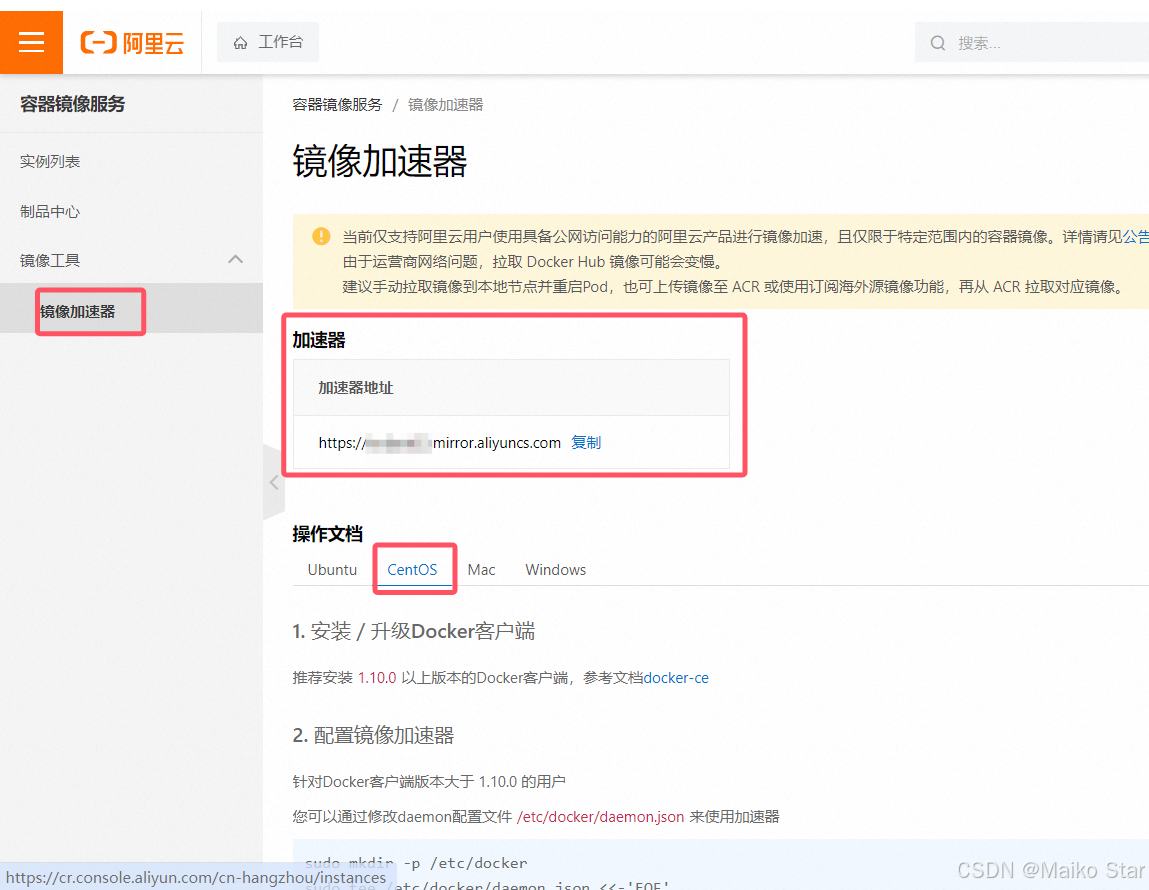Click the 容器镜像服务 sidebar title
The height and width of the screenshot is (890, 1149).
[x=73, y=104]
